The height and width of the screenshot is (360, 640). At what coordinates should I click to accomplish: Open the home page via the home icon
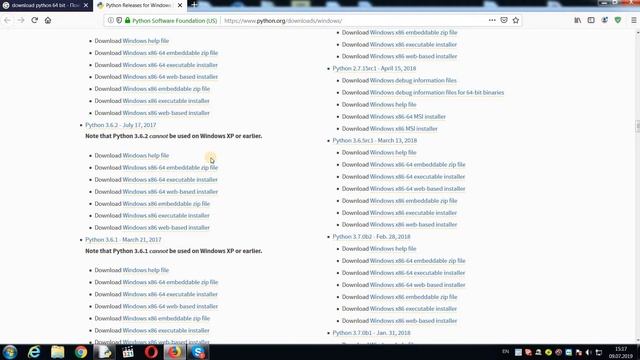point(48,20)
